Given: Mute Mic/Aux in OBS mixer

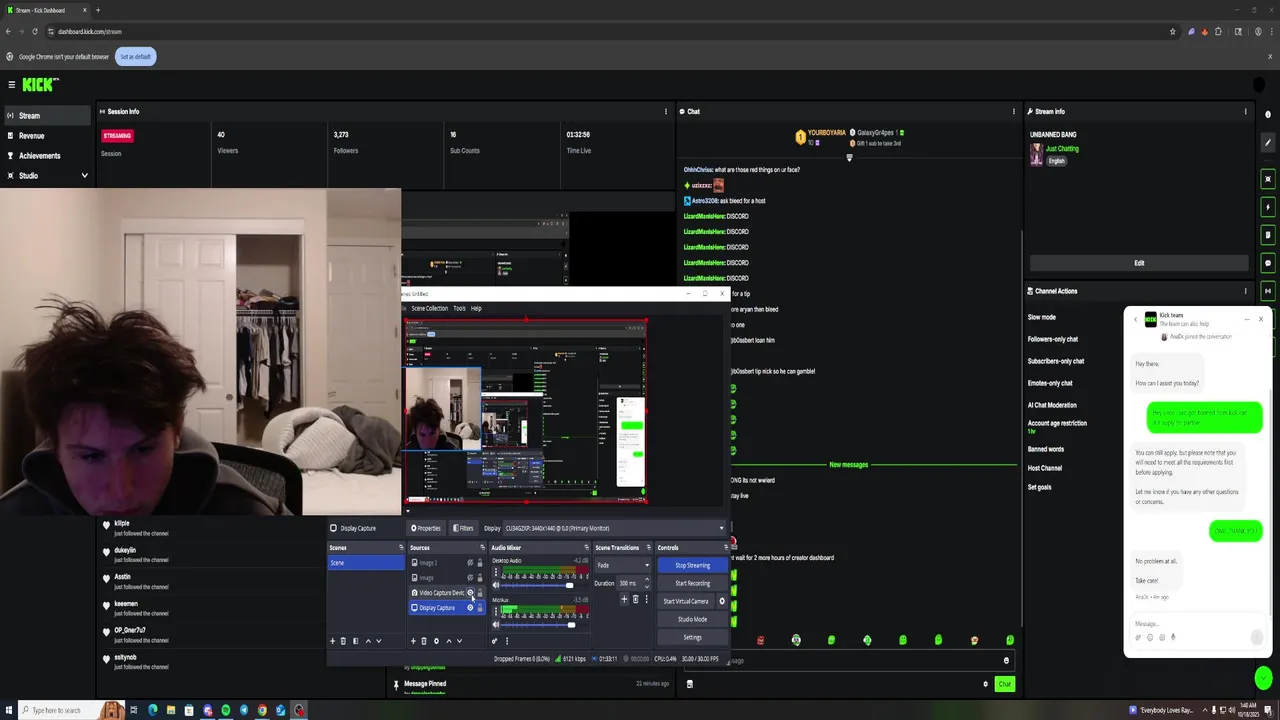Looking at the screenshot, I should [x=496, y=624].
